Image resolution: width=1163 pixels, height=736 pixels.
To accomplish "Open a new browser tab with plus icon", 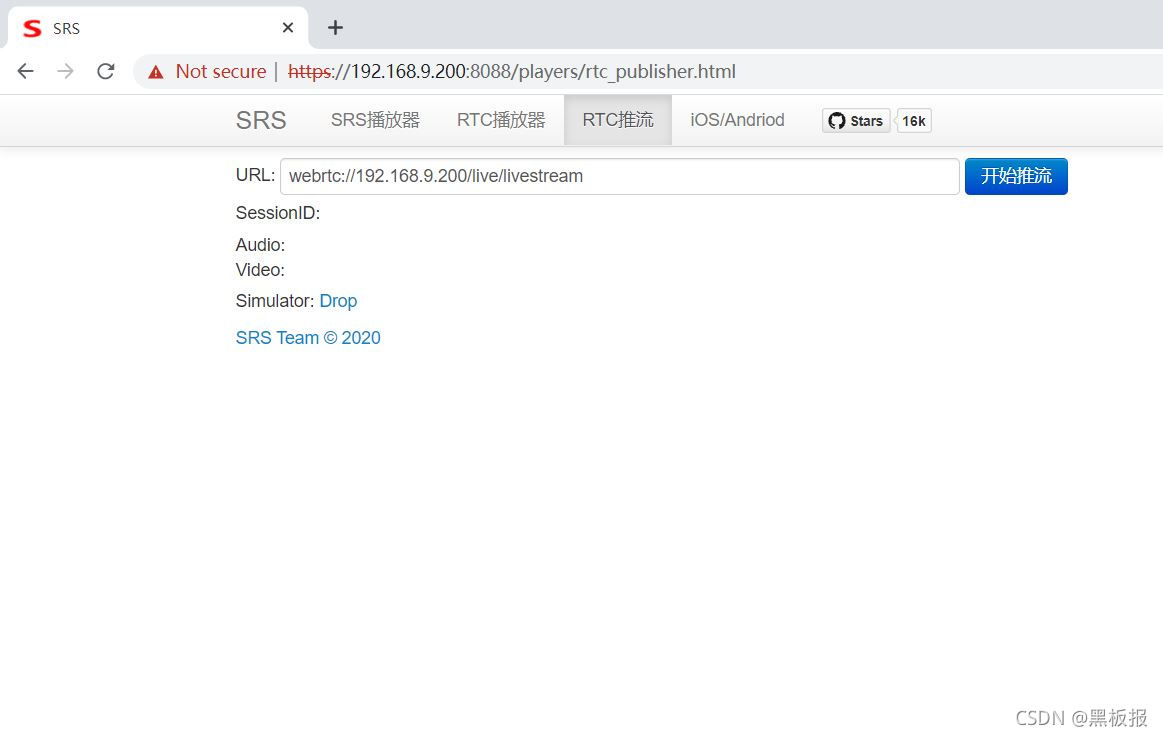I will (x=335, y=27).
